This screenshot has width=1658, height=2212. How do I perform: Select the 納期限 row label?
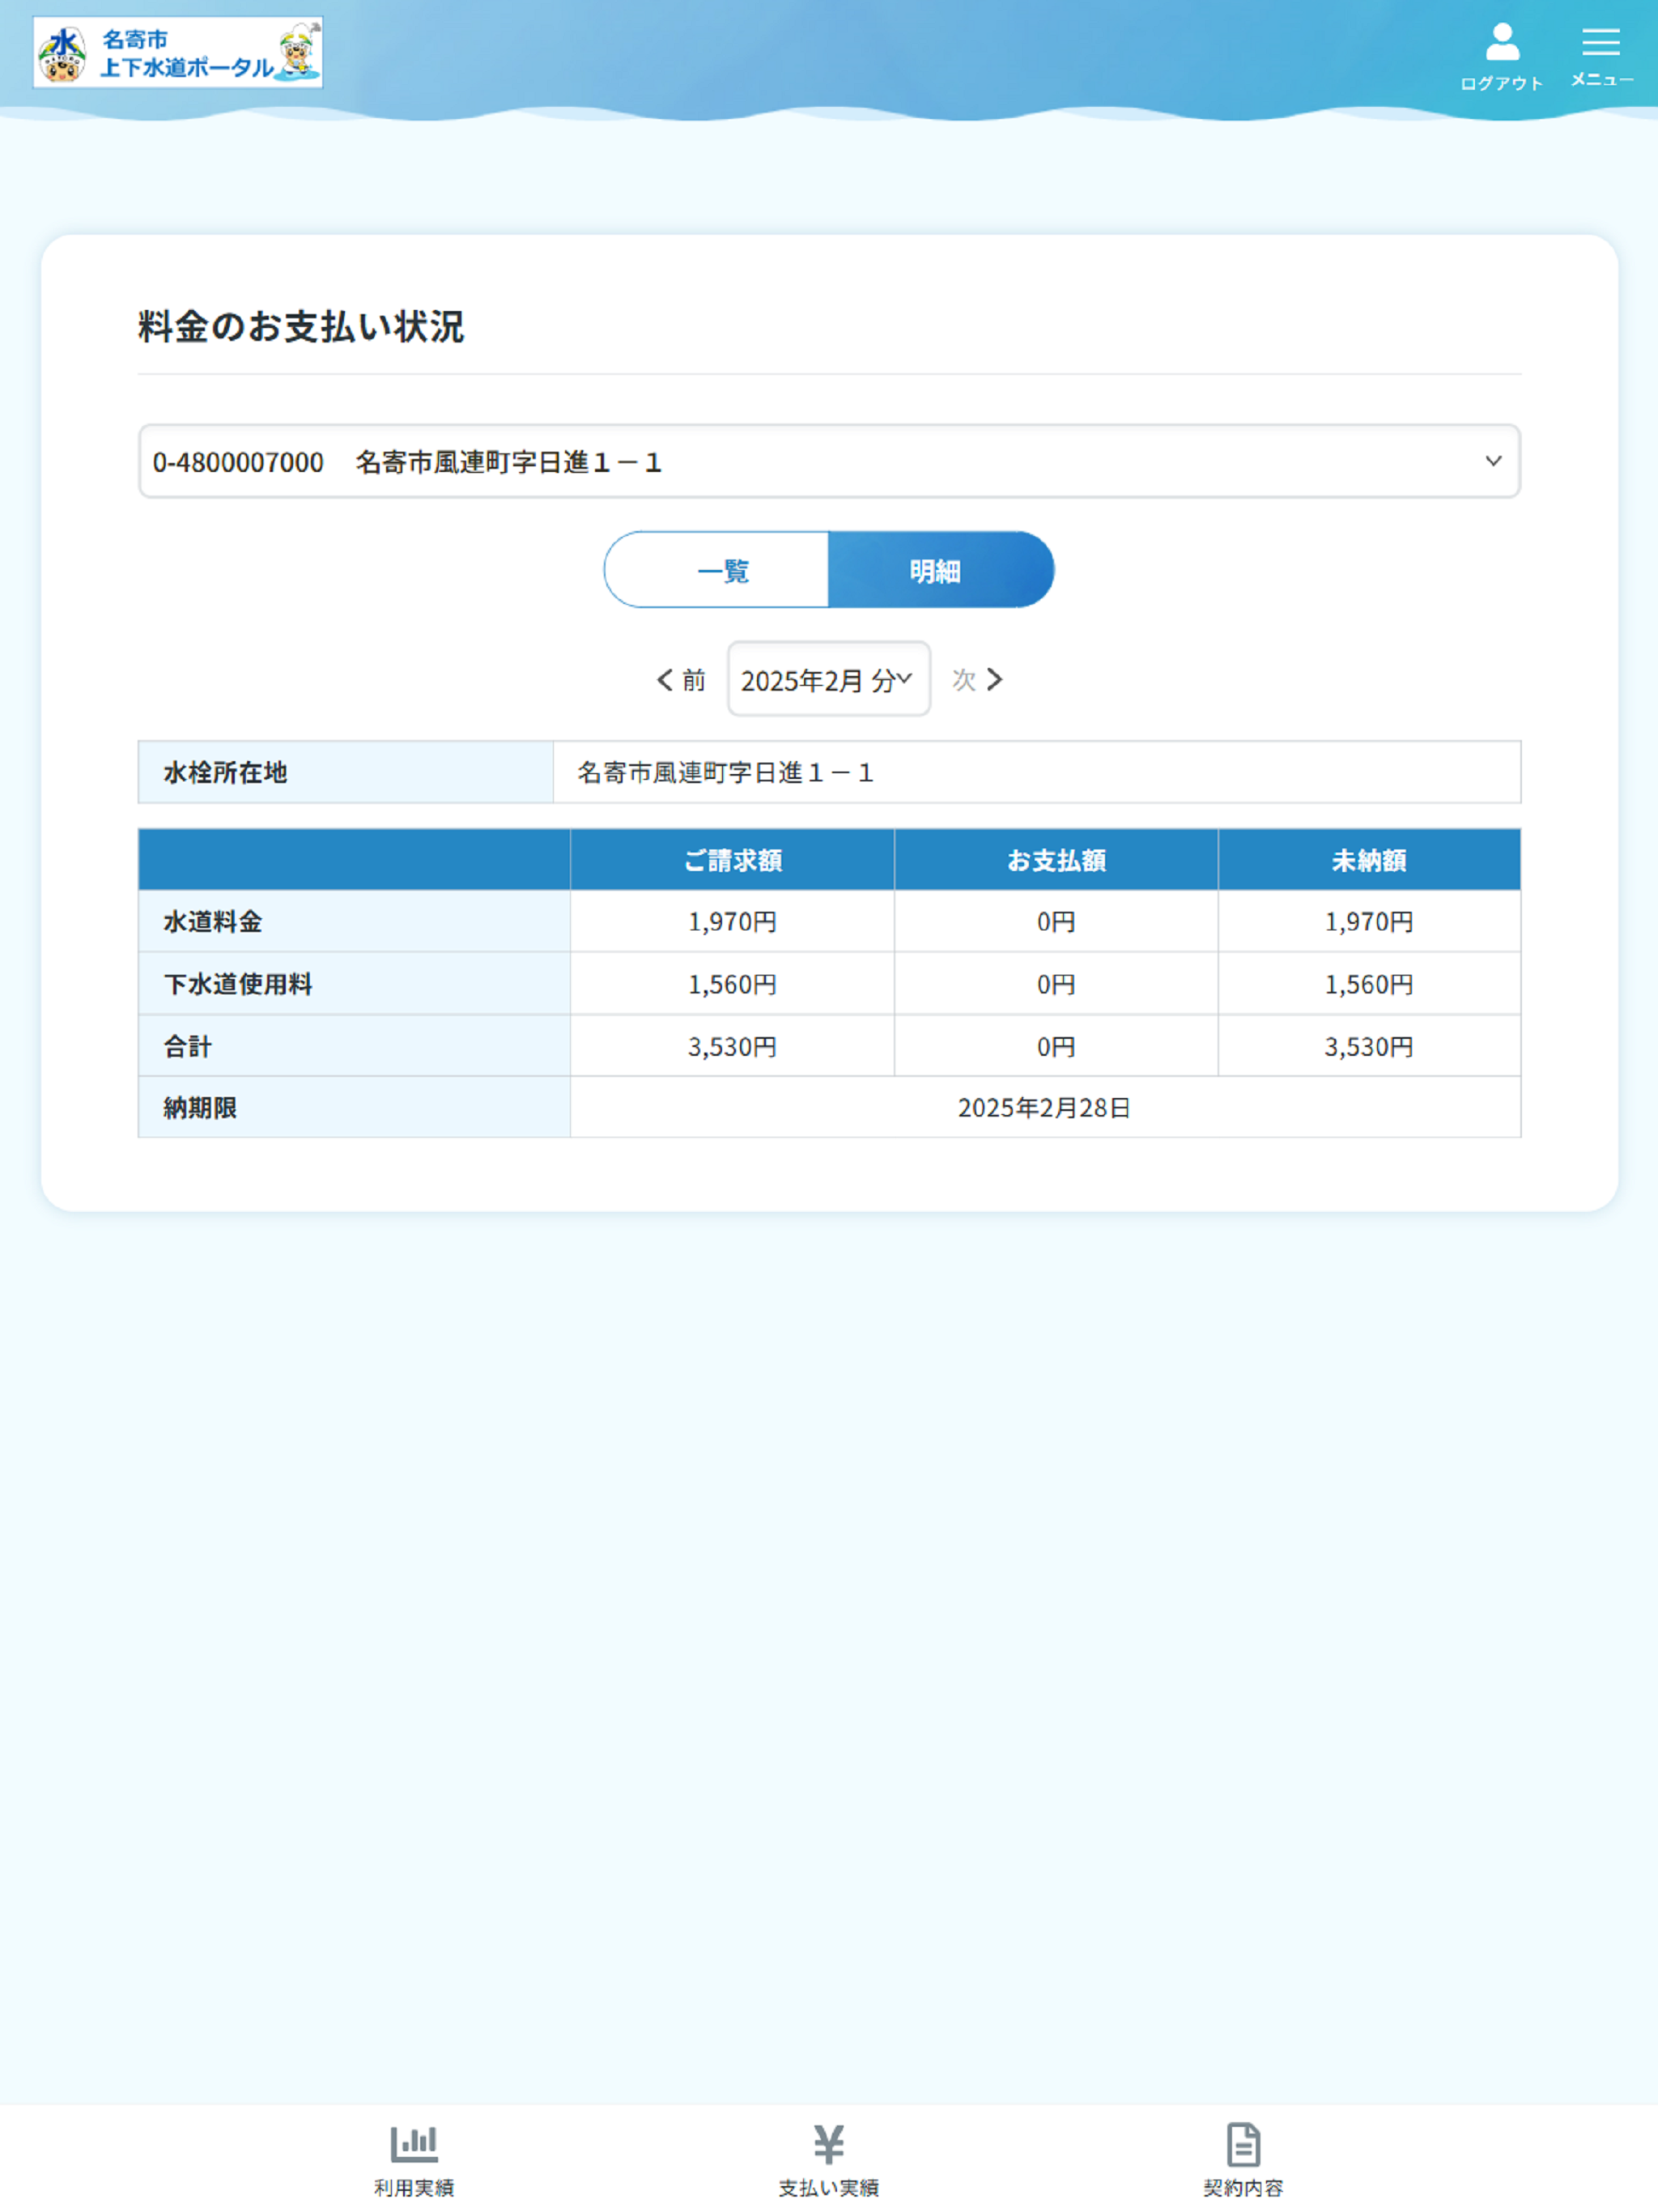click(x=354, y=1107)
